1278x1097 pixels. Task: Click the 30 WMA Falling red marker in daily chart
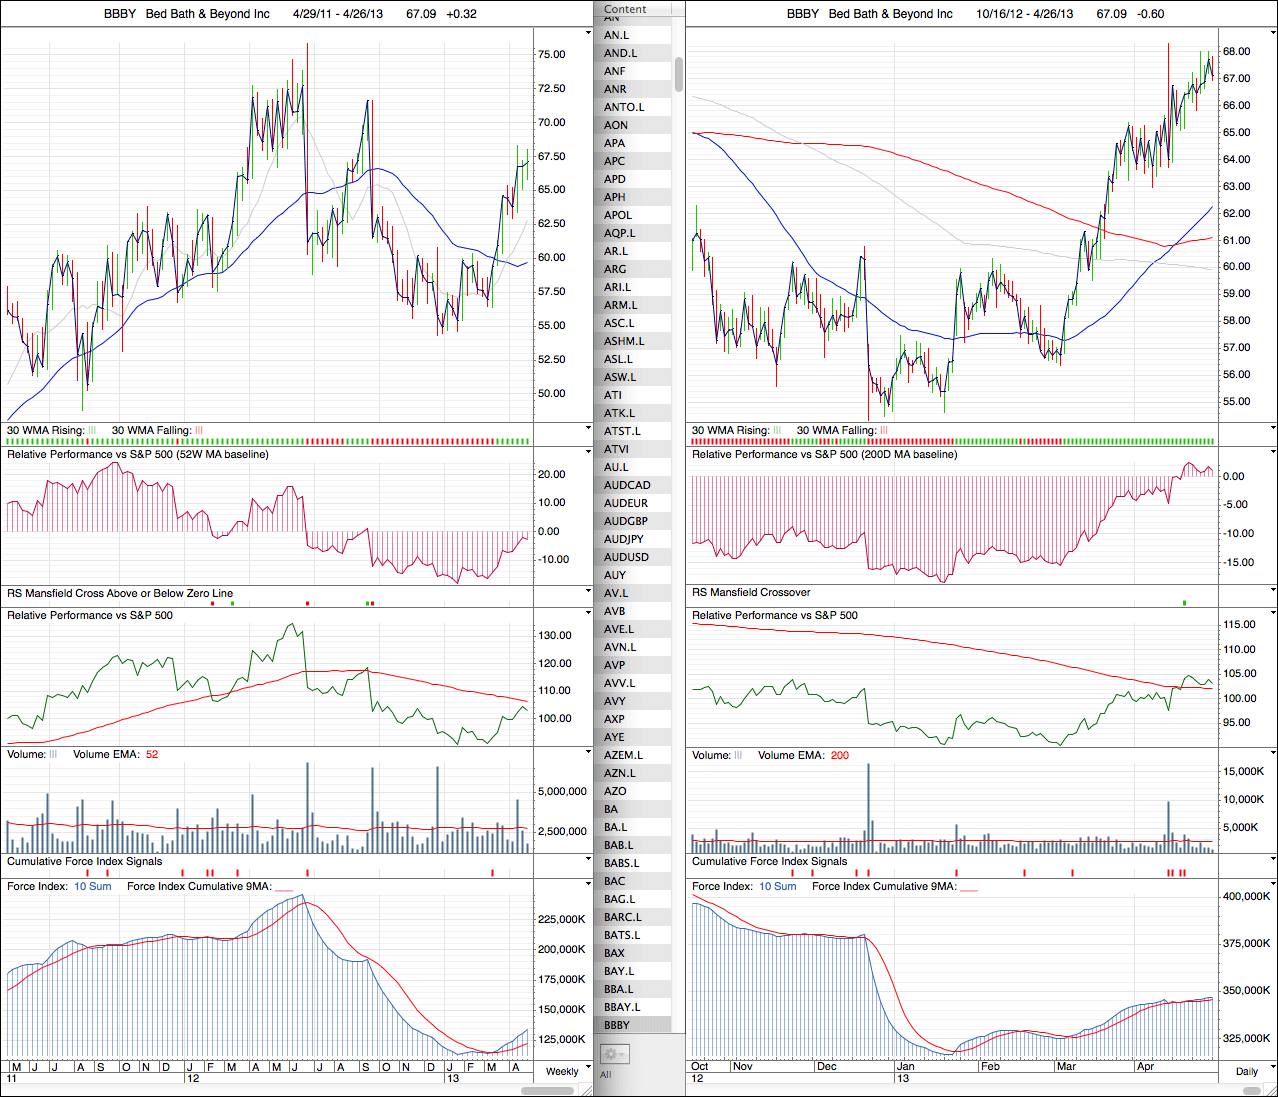(883, 430)
